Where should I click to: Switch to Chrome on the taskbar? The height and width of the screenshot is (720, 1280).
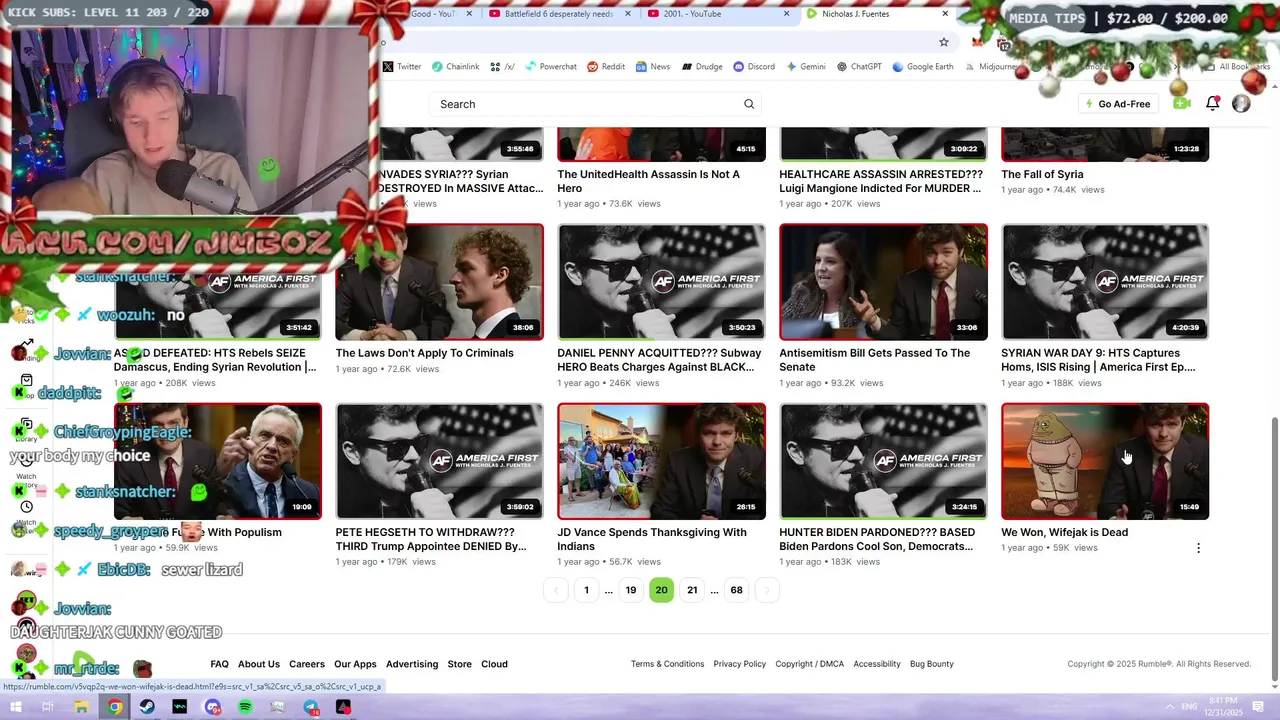pos(115,707)
